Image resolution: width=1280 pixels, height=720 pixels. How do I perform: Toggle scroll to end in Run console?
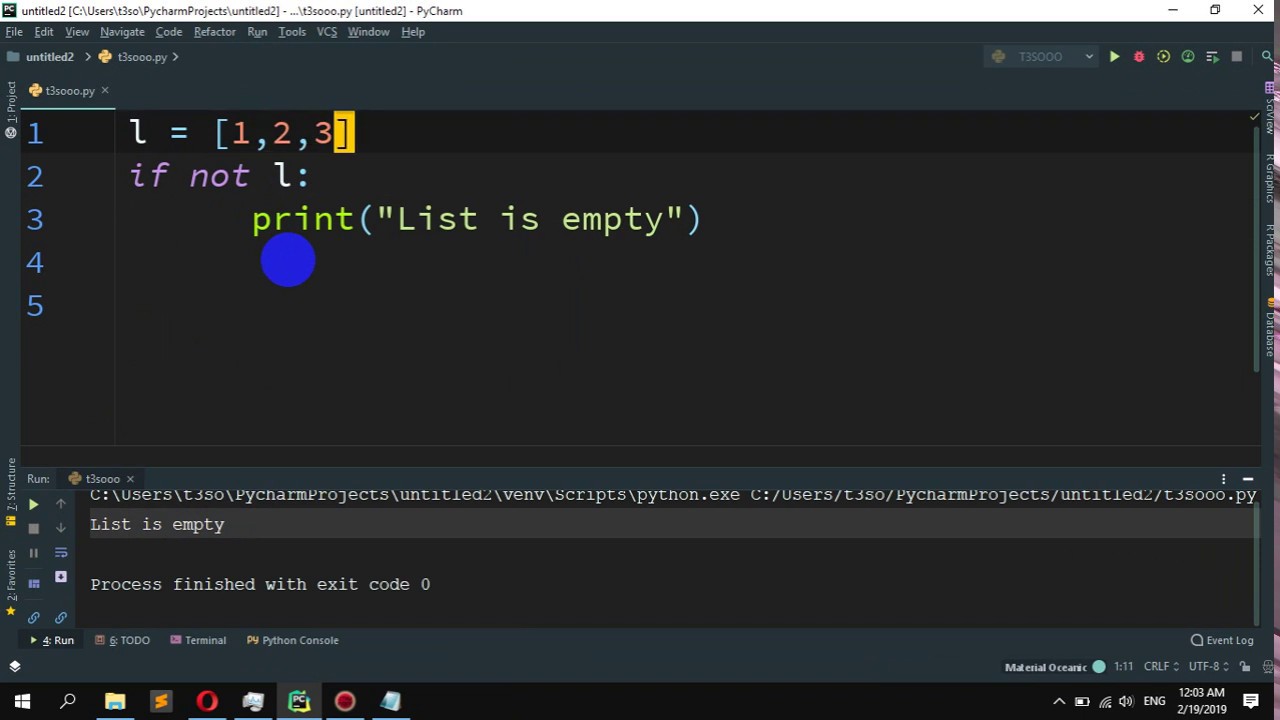tap(61, 577)
